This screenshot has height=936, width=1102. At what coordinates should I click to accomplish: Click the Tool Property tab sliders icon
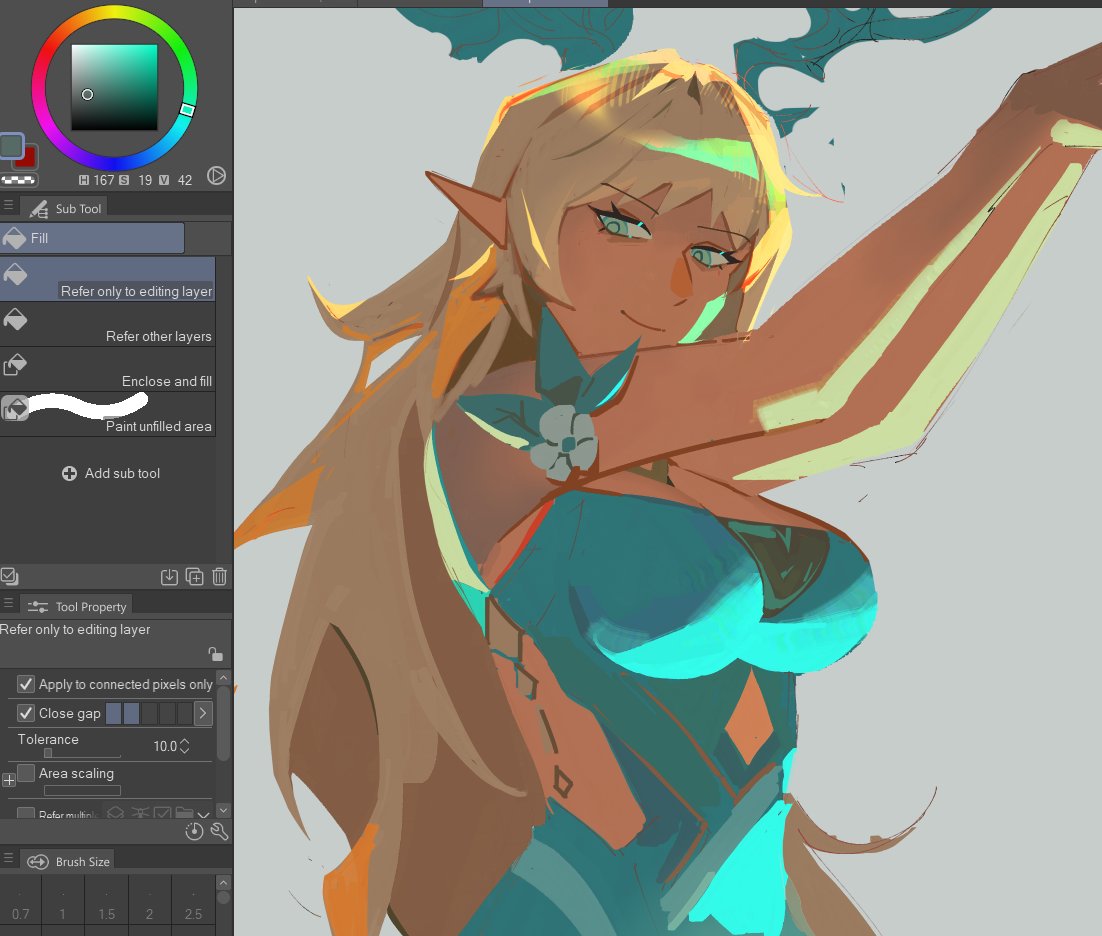click(x=38, y=606)
